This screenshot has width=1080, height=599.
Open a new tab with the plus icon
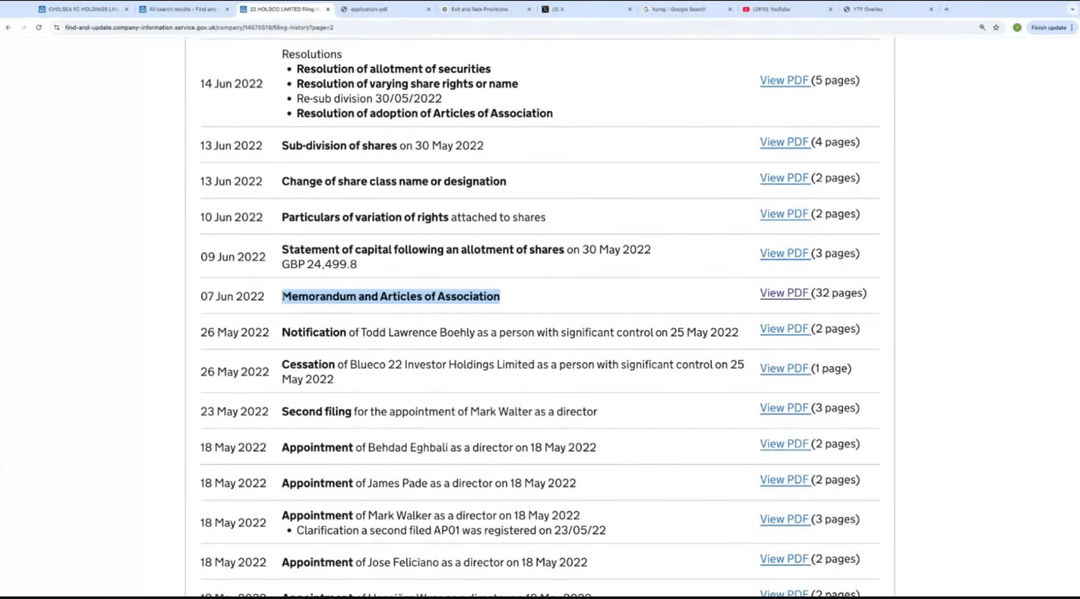coord(946,9)
